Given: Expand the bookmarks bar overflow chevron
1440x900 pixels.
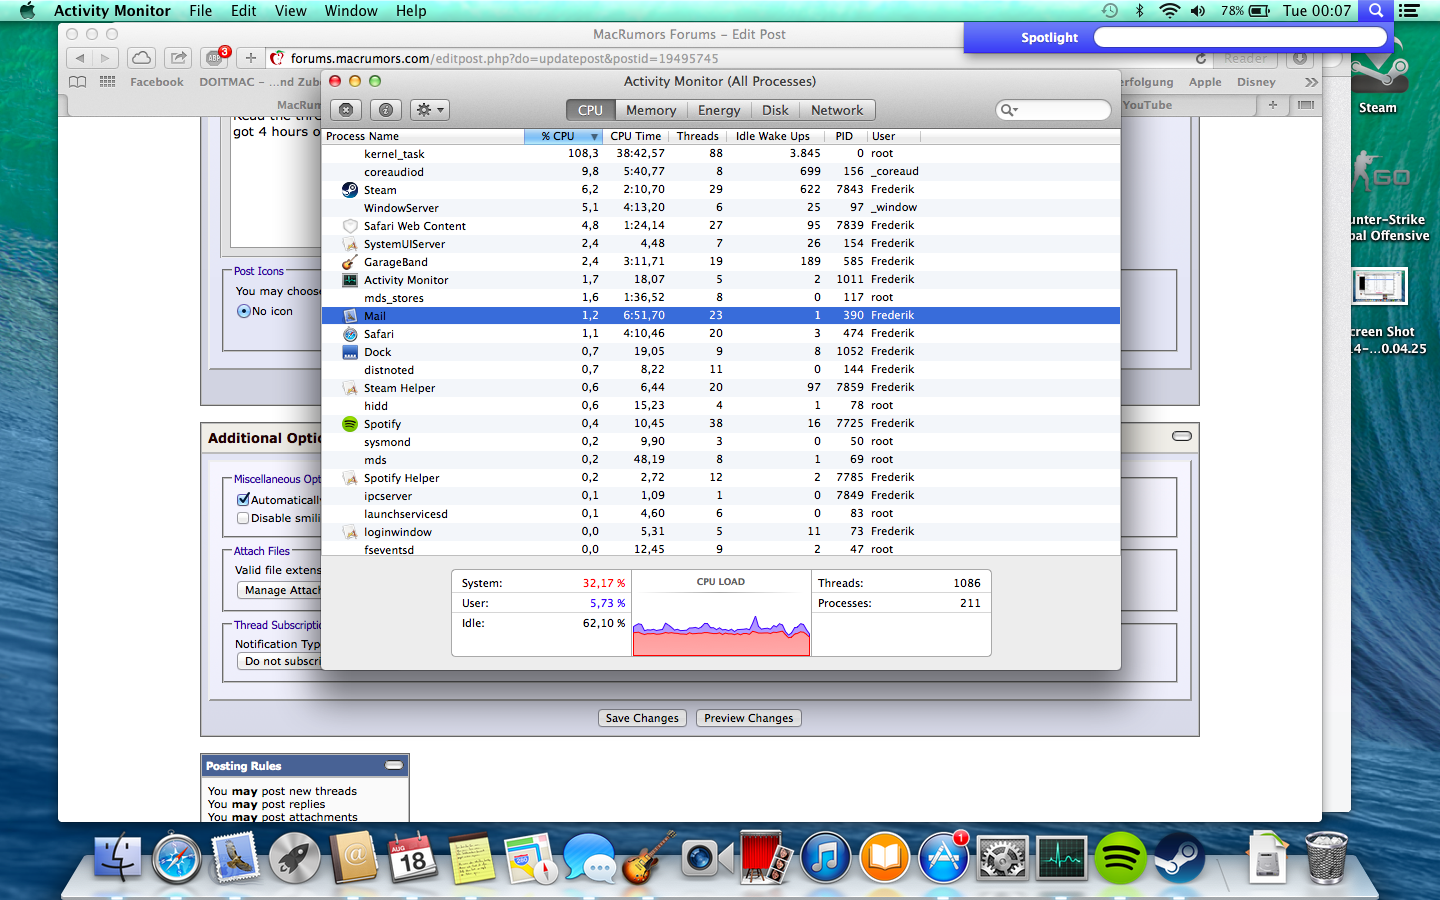Looking at the screenshot, I should [1311, 82].
